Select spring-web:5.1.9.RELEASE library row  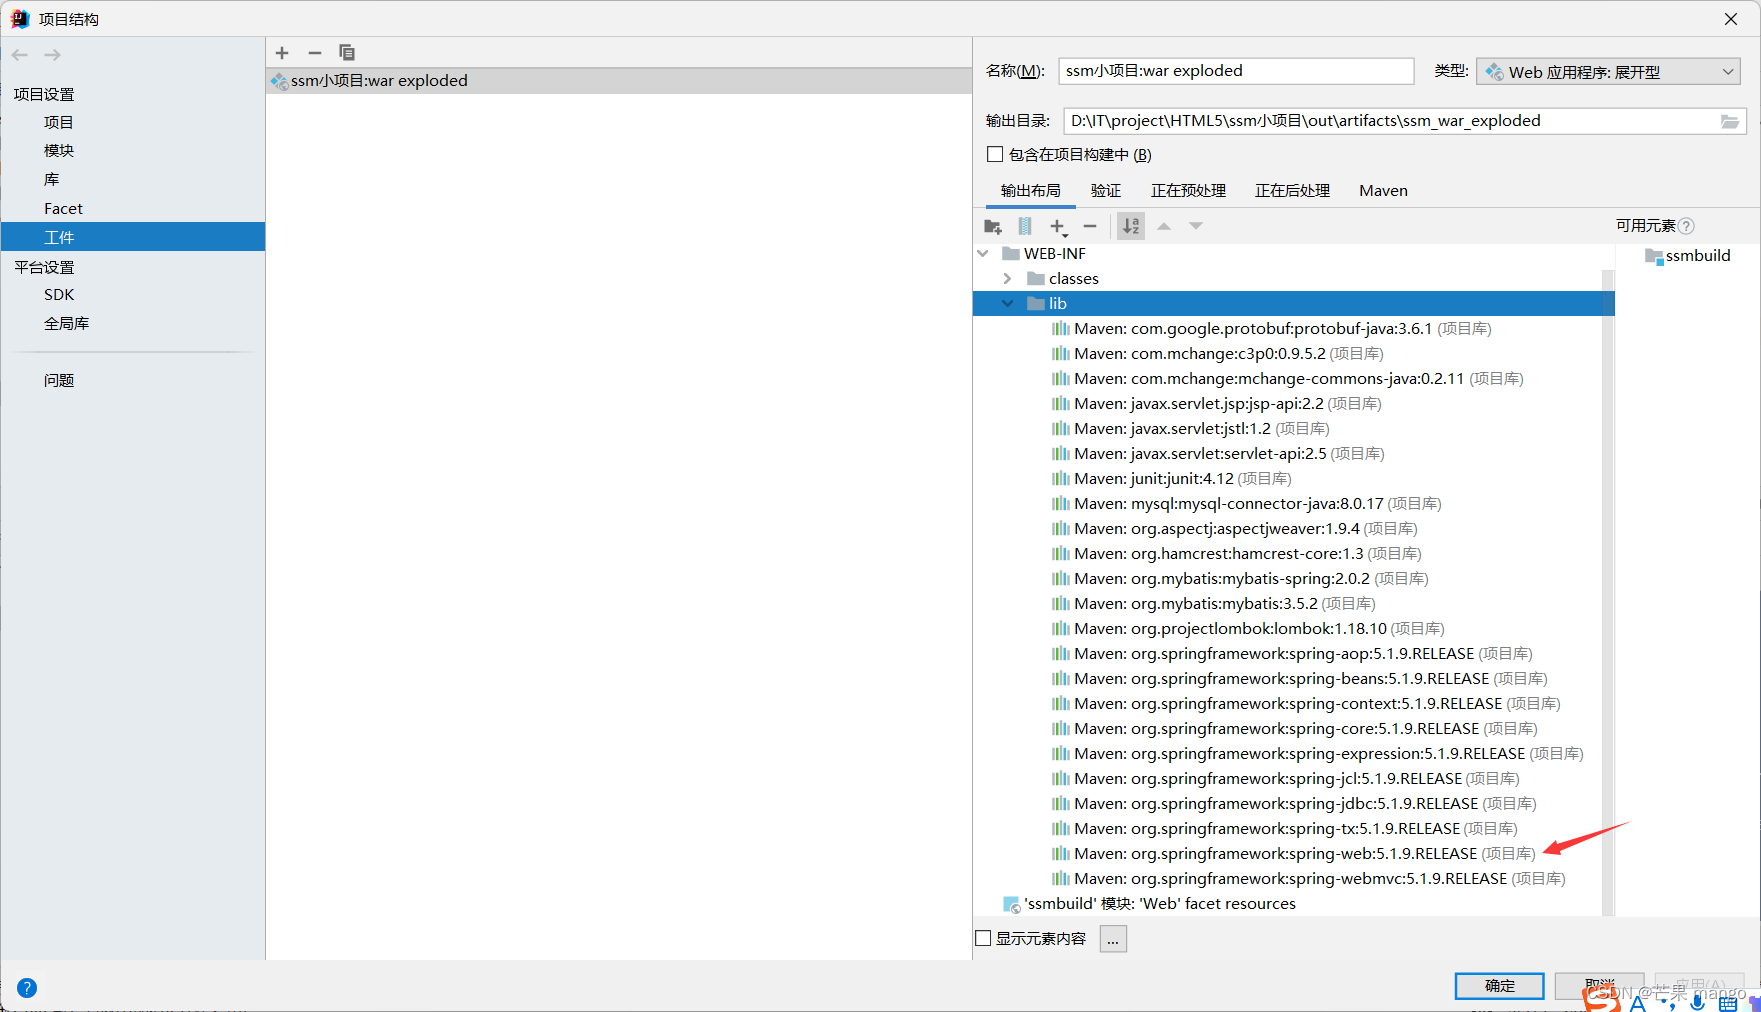(x=1293, y=854)
